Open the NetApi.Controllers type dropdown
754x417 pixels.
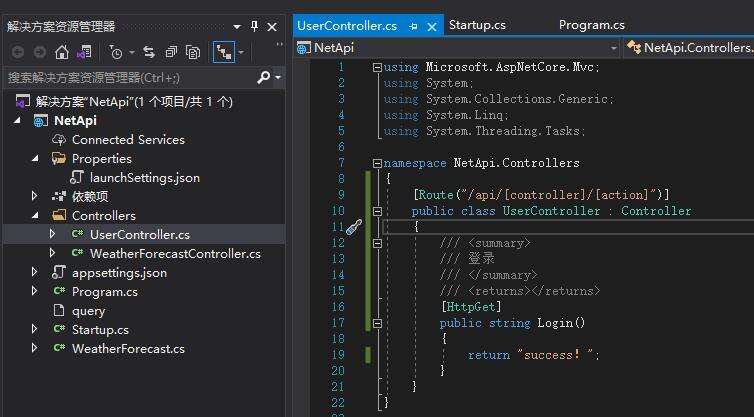(689, 48)
